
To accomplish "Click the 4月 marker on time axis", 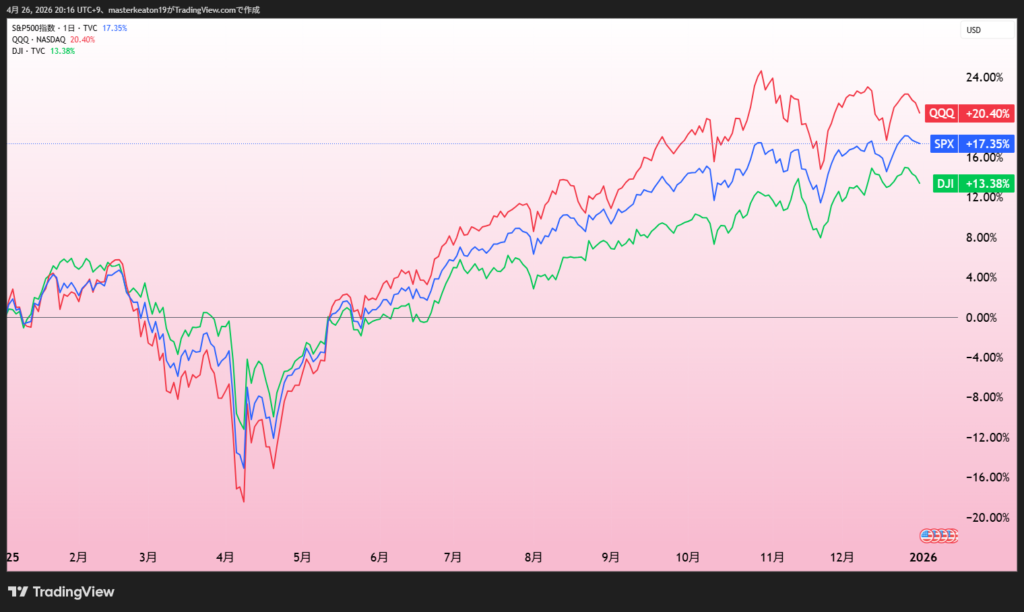I will (226, 557).
